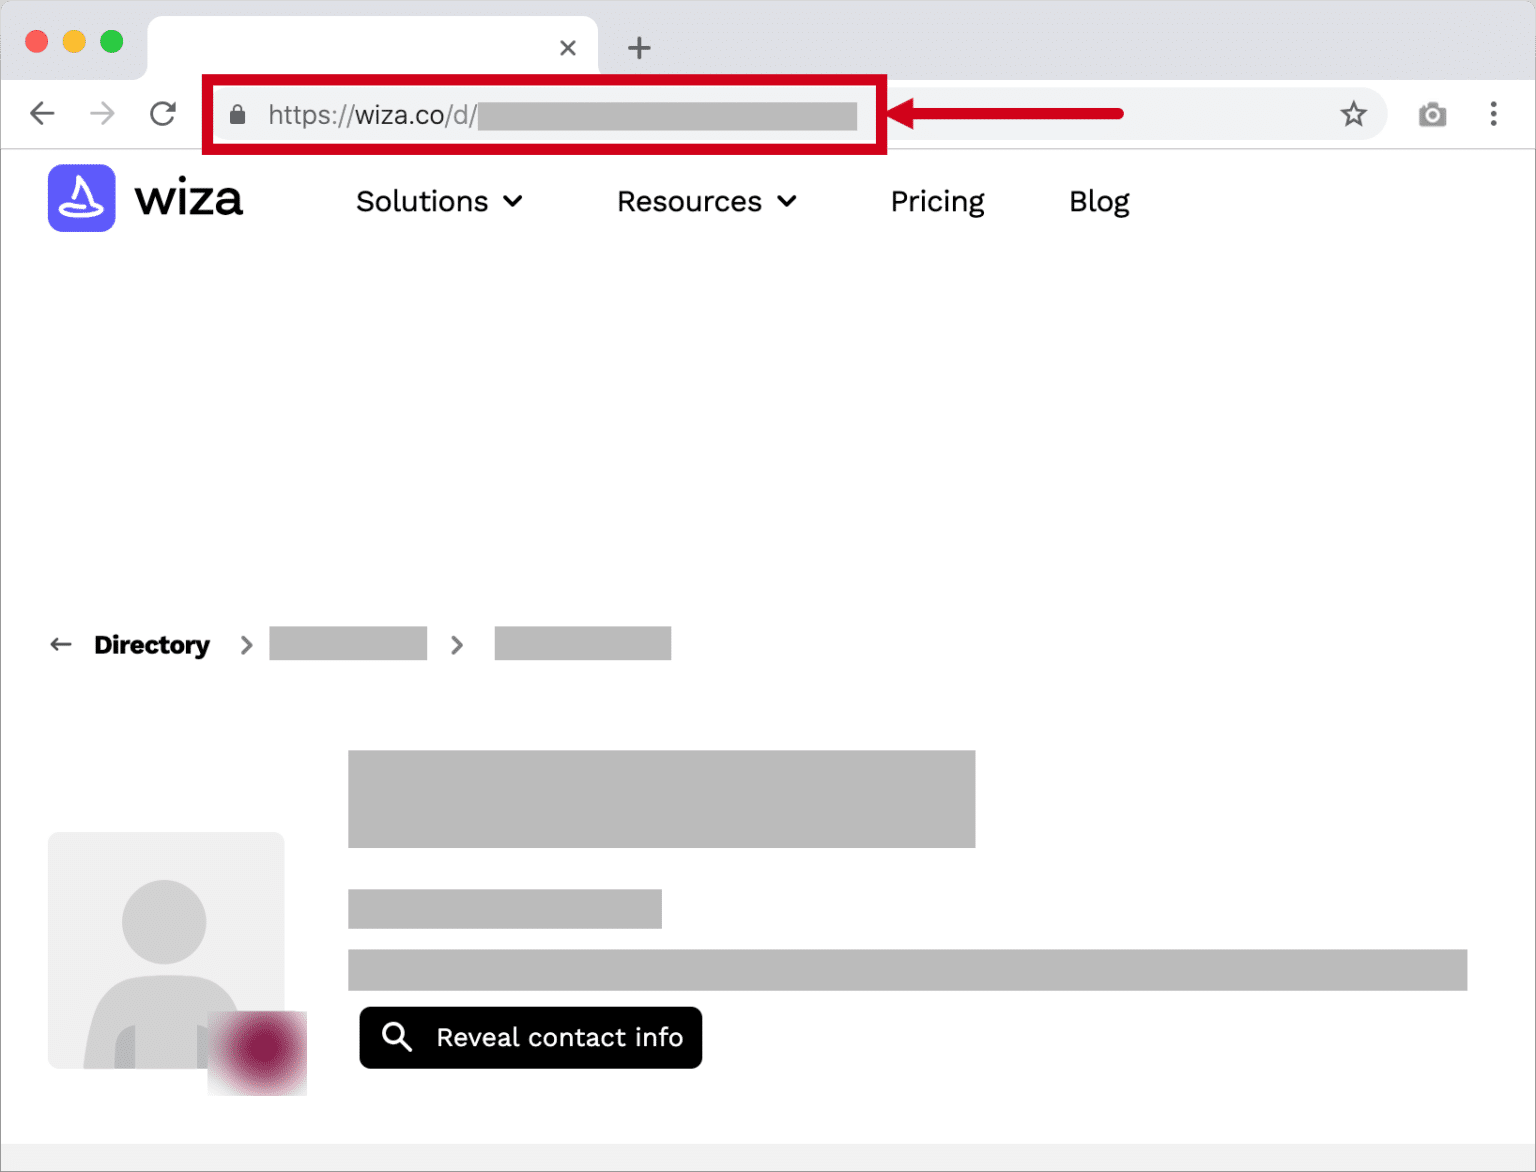The width and height of the screenshot is (1536, 1172).
Task: Click the left arrow beside Directory
Action: [x=61, y=644]
